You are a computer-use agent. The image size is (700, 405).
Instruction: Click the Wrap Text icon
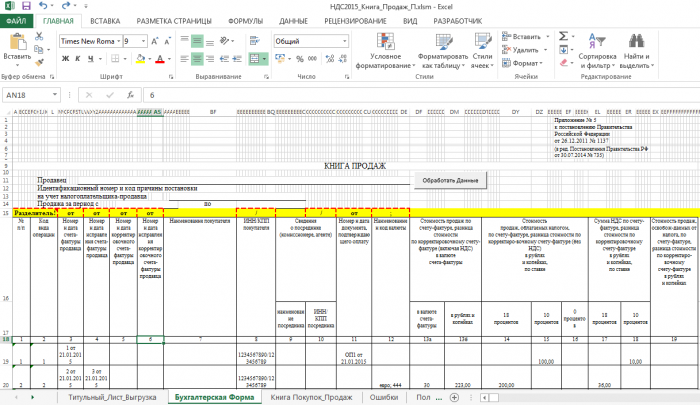click(255, 41)
